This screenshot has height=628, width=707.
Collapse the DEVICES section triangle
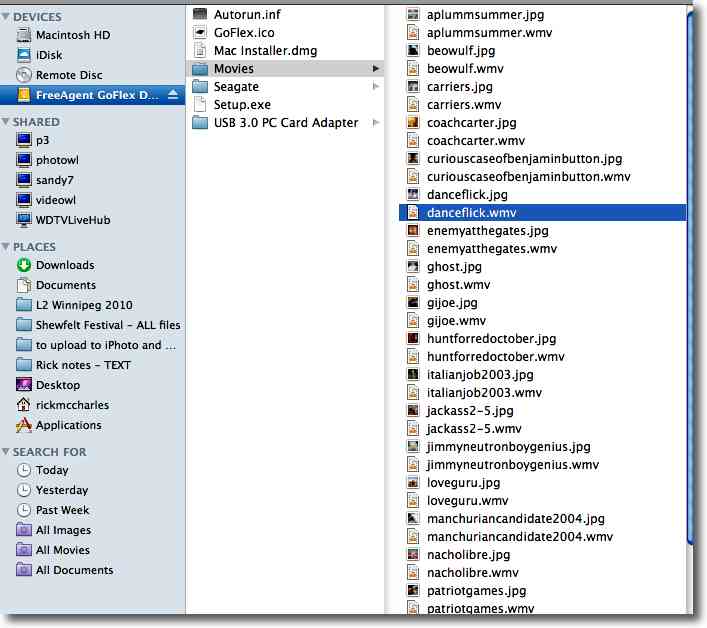6,17
